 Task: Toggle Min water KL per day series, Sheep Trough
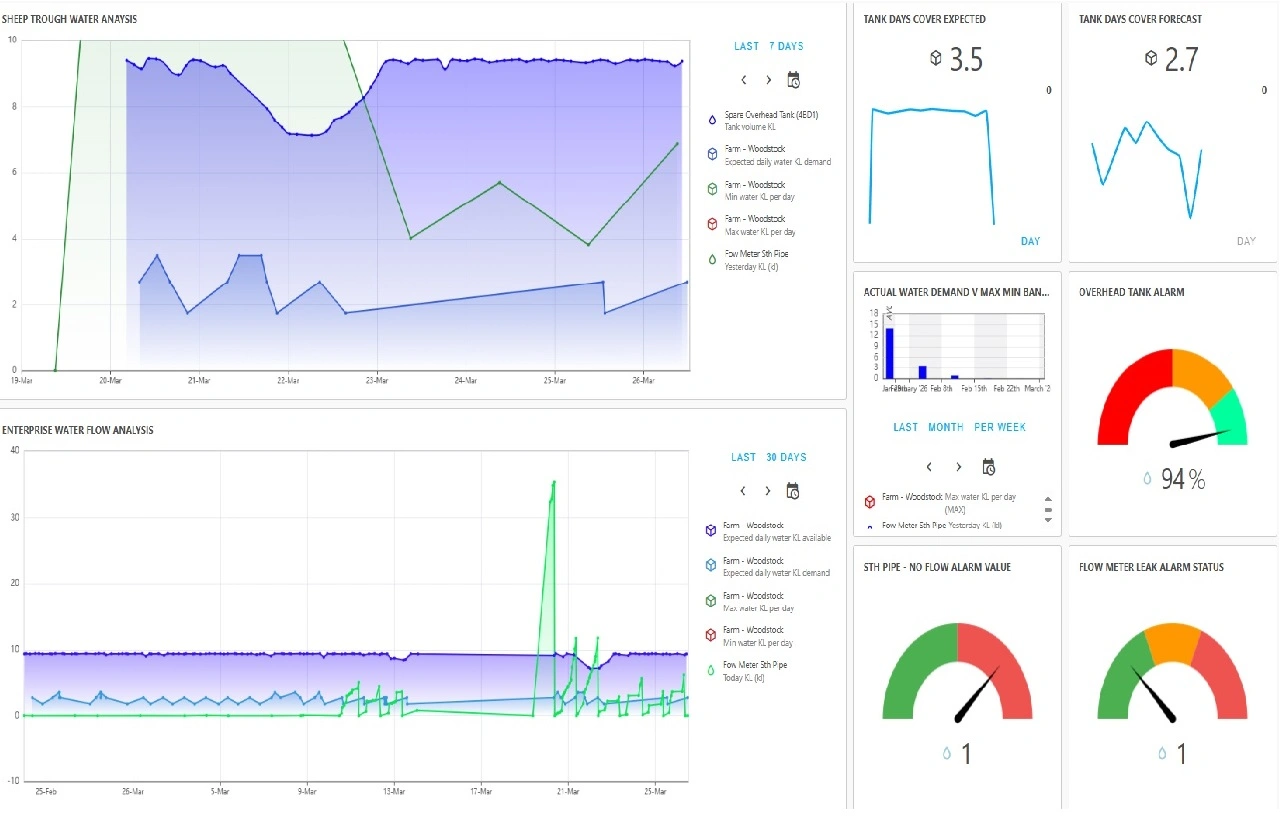coord(760,190)
